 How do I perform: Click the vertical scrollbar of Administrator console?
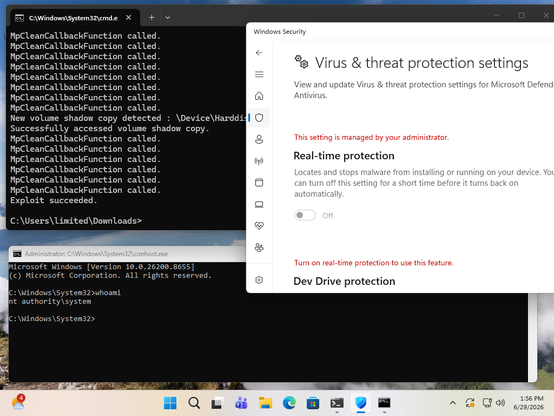(532, 338)
